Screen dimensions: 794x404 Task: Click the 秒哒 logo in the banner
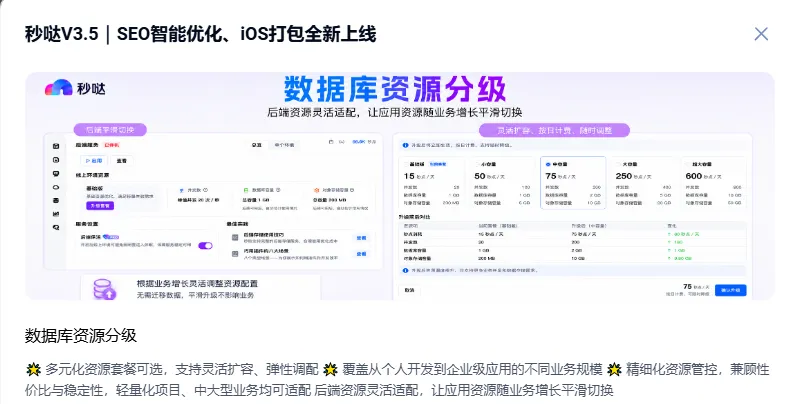pos(75,88)
